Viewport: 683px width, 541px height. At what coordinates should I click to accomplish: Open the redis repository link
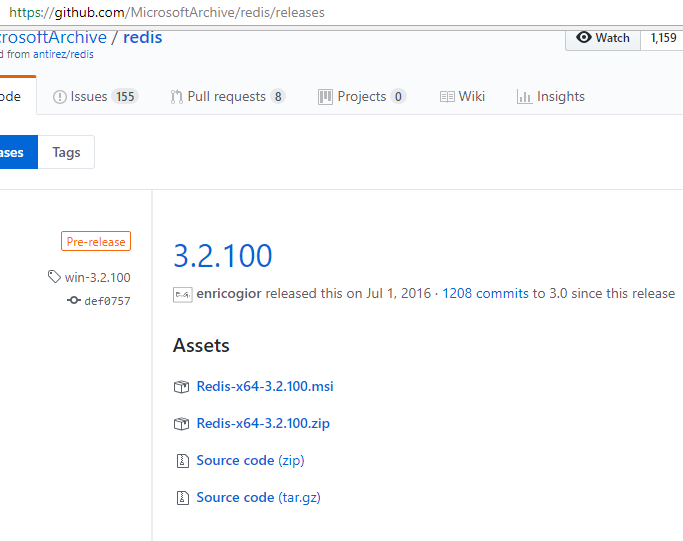pos(142,37)
